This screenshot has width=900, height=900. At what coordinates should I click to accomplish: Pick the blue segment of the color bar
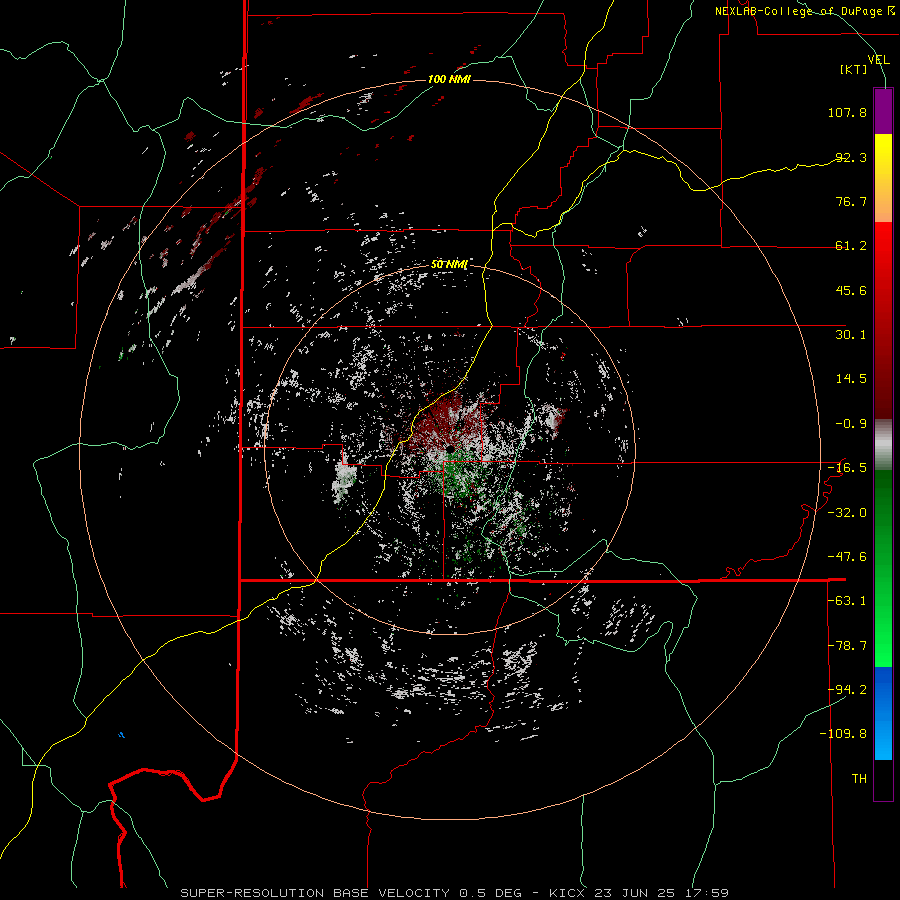point(883,713)
